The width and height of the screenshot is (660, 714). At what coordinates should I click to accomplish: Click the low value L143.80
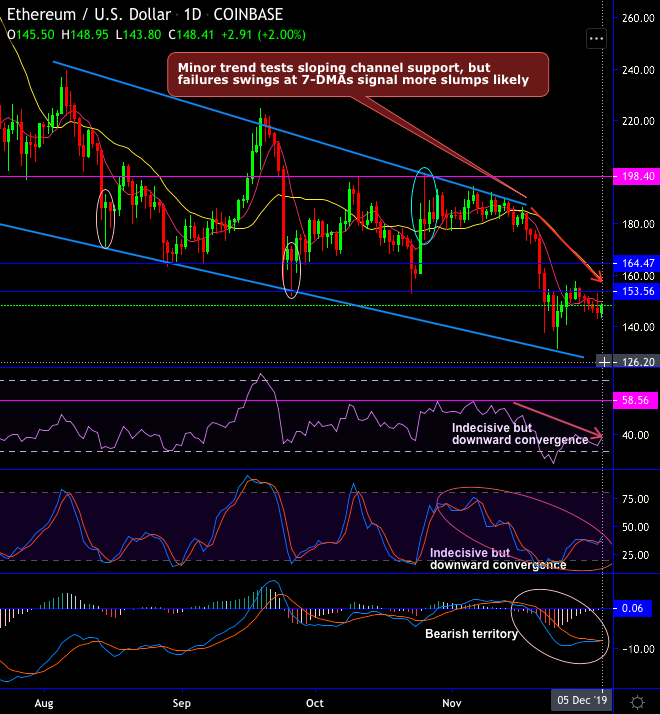click(x=138, y=35)
